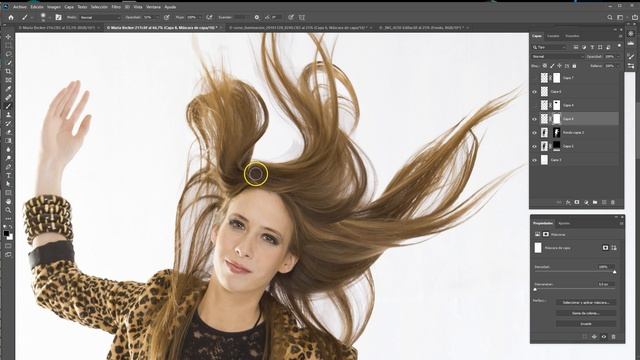Select the Clone Stamp tool
Screen dimensions: 640x360
(8, 115)
